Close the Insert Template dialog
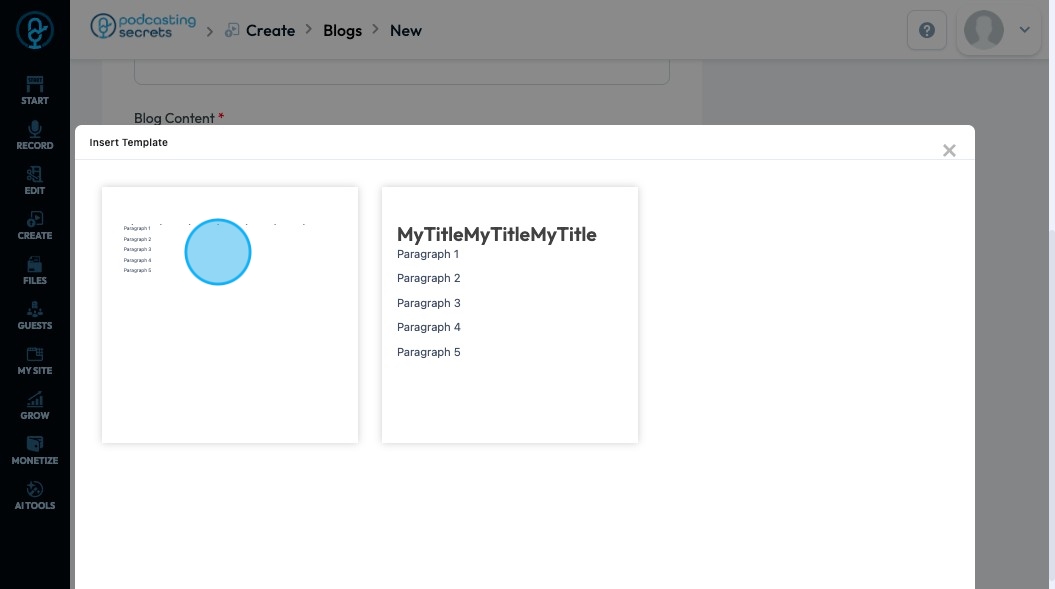Image resolution: width=1055 pixels, height=589 pixels. tap(949, 150)
